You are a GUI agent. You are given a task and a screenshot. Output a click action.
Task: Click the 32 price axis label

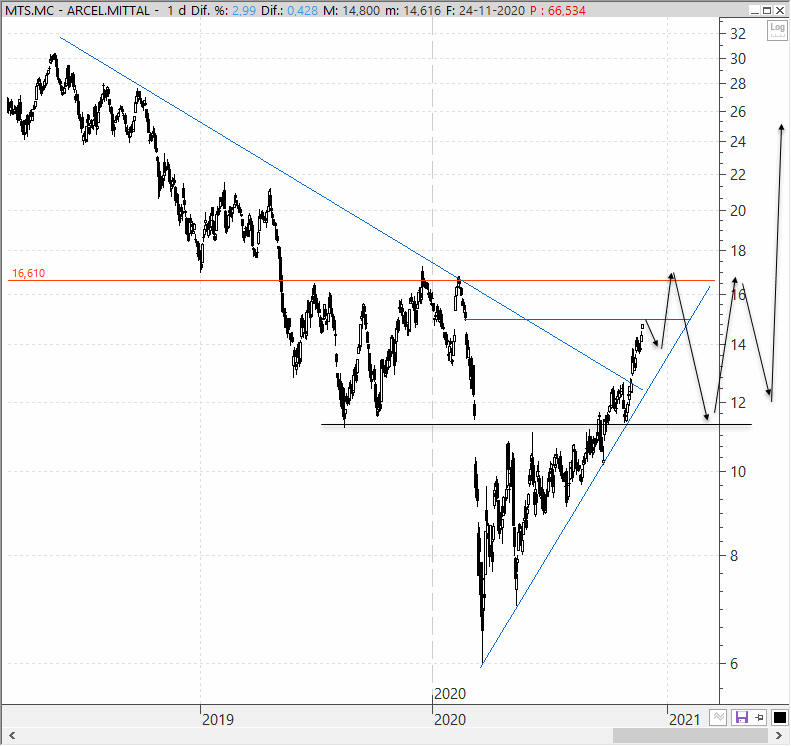coord(738,34)
